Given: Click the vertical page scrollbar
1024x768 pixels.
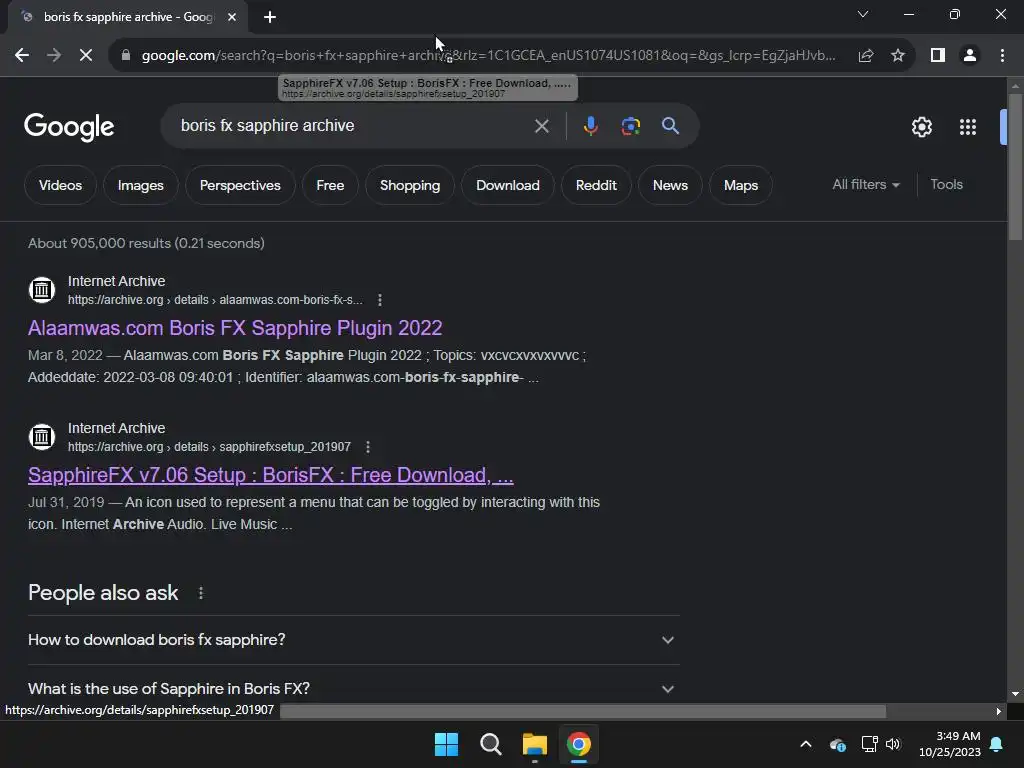Looking at the screenshot, I should click(1015, 167).
